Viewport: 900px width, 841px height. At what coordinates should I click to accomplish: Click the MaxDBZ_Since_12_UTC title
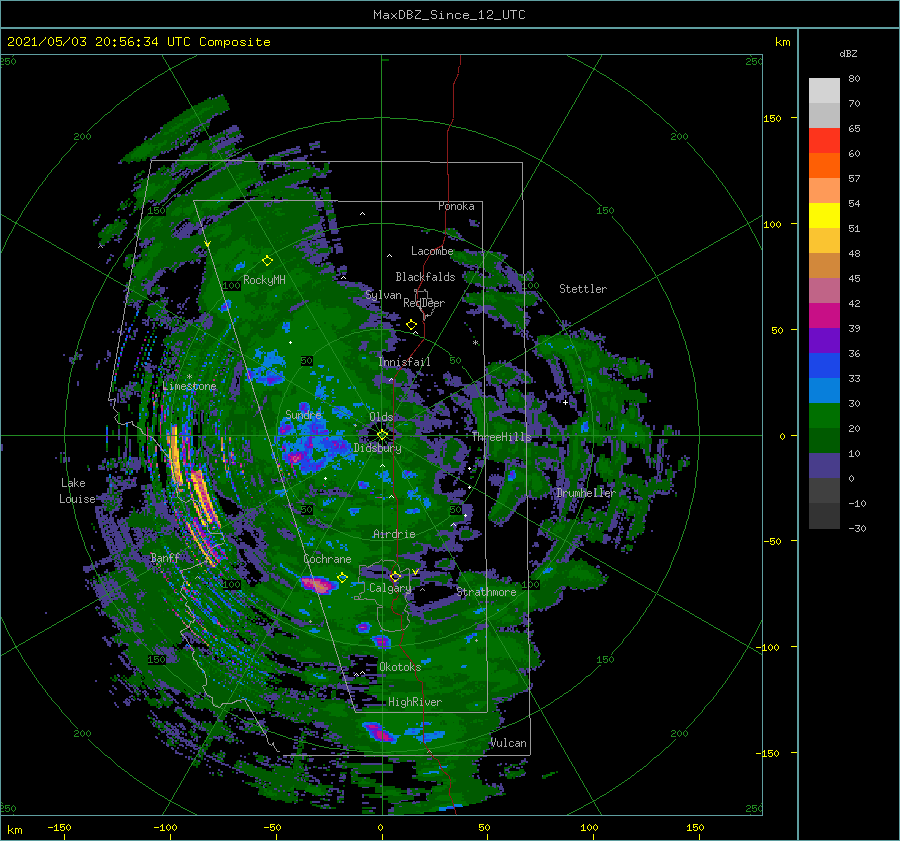[x=449, y=15]
